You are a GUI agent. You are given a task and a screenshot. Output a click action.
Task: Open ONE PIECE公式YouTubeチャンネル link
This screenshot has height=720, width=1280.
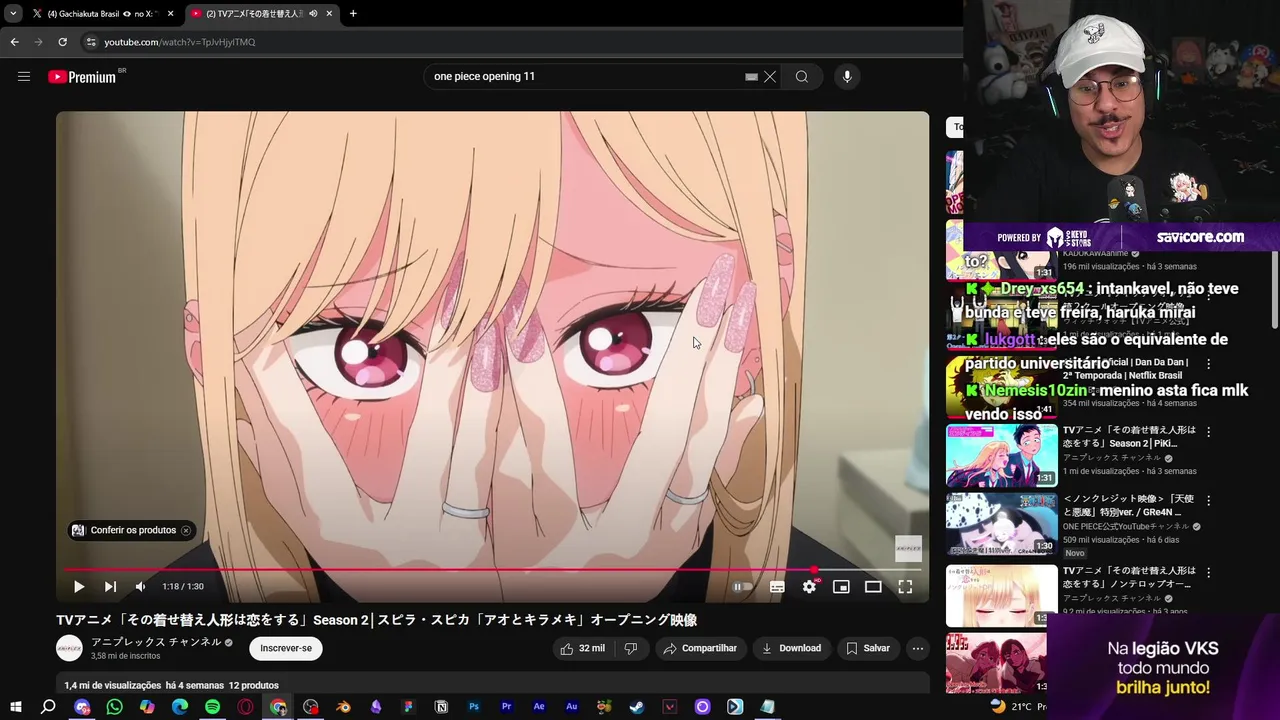pyautogui.click(x=1126, y=526)
